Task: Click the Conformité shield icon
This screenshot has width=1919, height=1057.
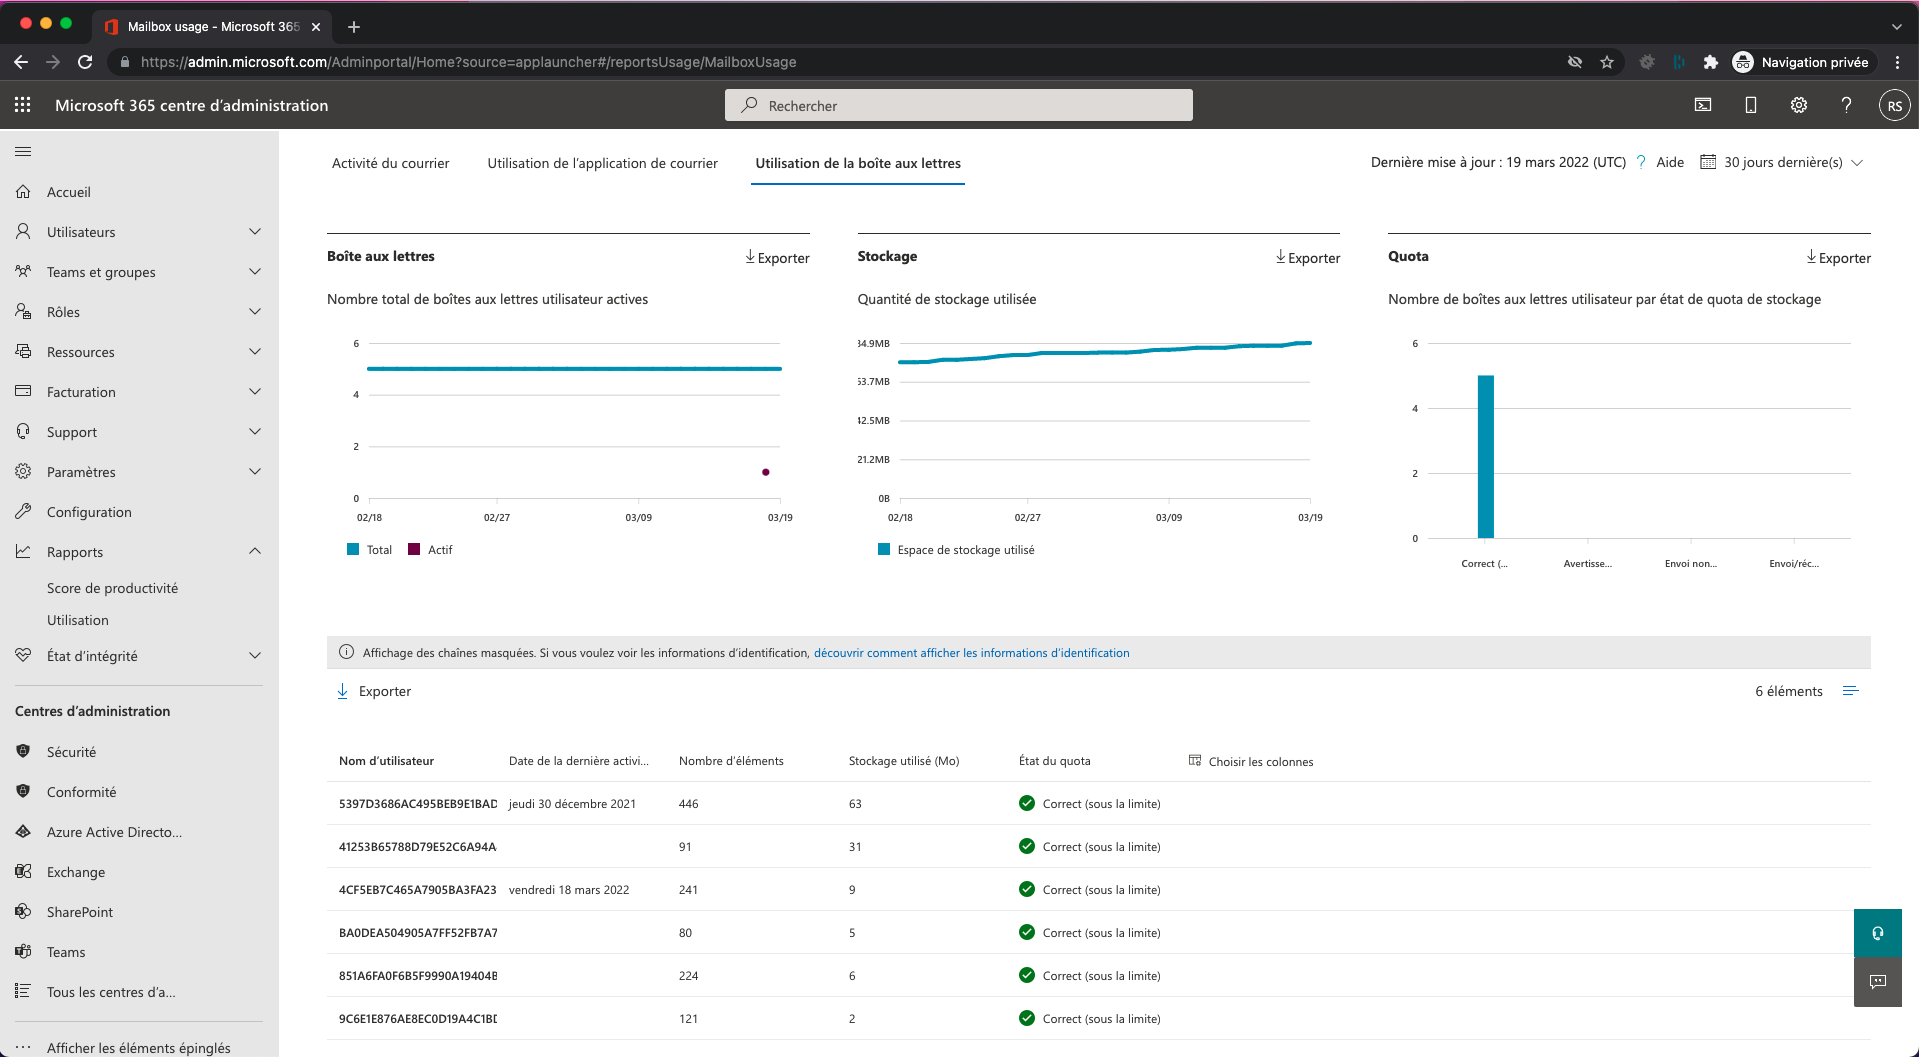Action: point(23,792)
